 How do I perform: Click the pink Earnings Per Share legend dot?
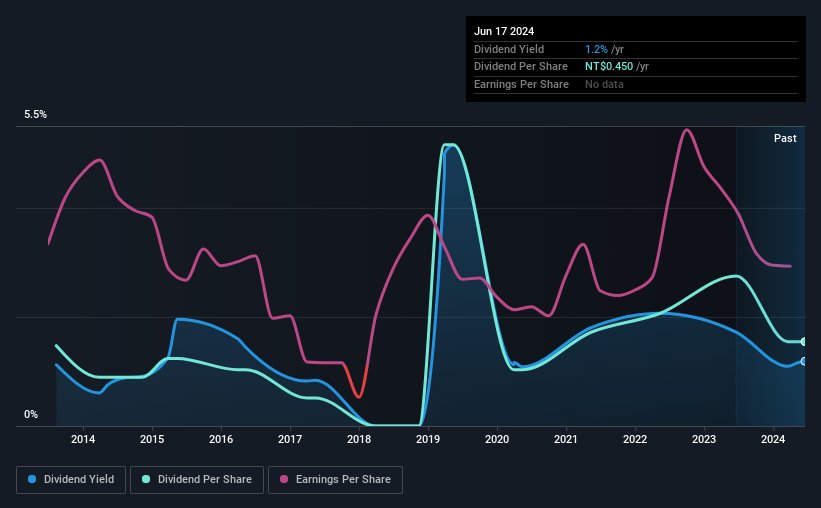[284, 479]
